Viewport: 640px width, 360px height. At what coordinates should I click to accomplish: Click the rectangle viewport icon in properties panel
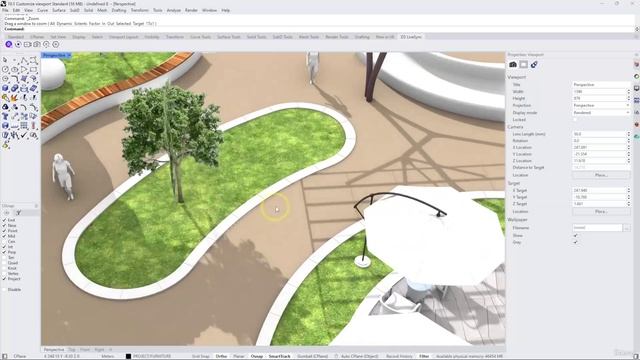tap(524, 64)
